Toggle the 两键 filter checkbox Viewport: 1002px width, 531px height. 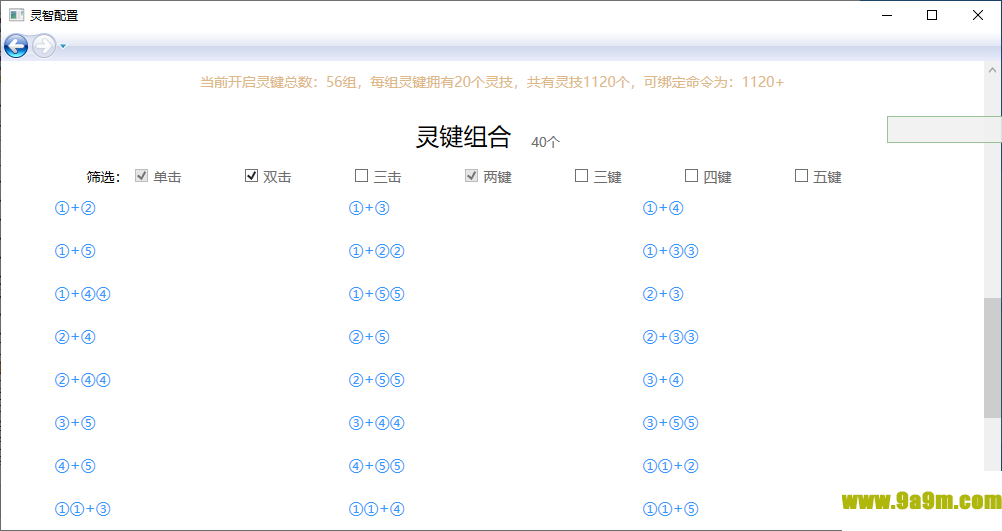click(x=471, y=176)
